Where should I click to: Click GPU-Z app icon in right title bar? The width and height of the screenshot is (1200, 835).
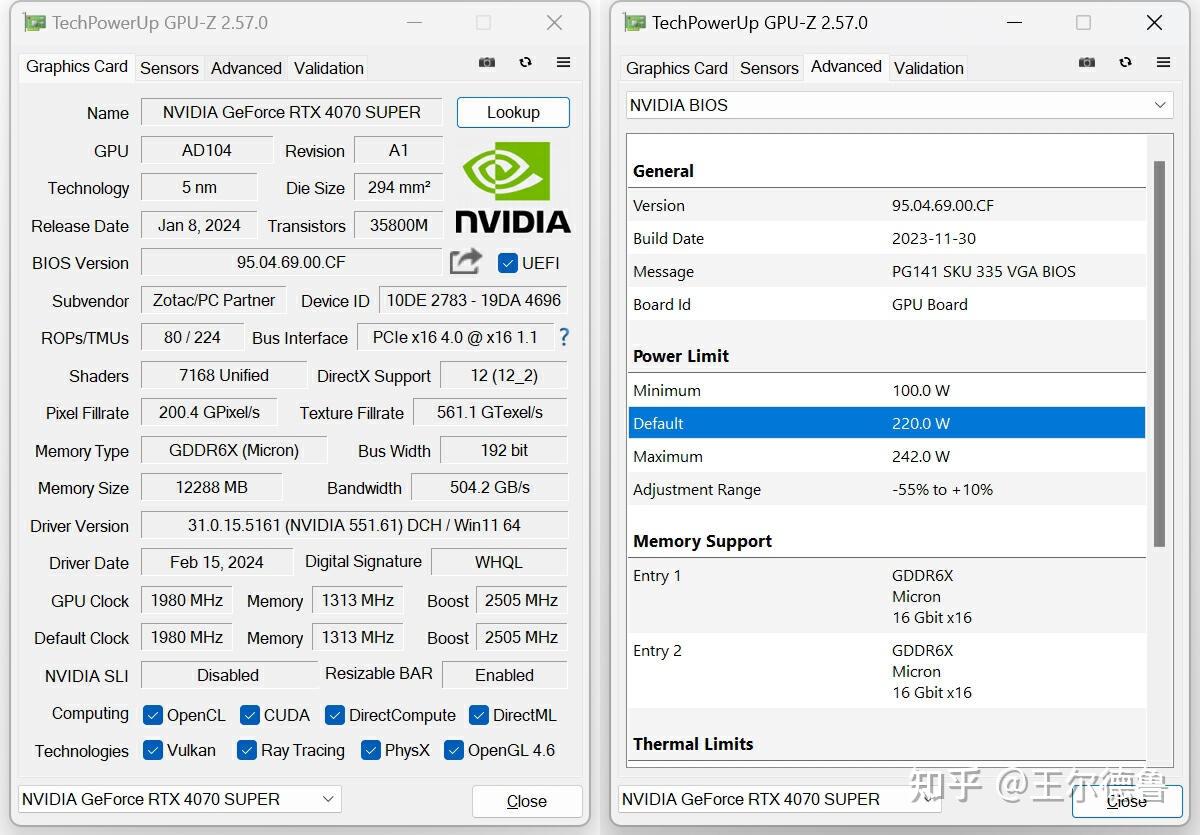tap(634, 22)
